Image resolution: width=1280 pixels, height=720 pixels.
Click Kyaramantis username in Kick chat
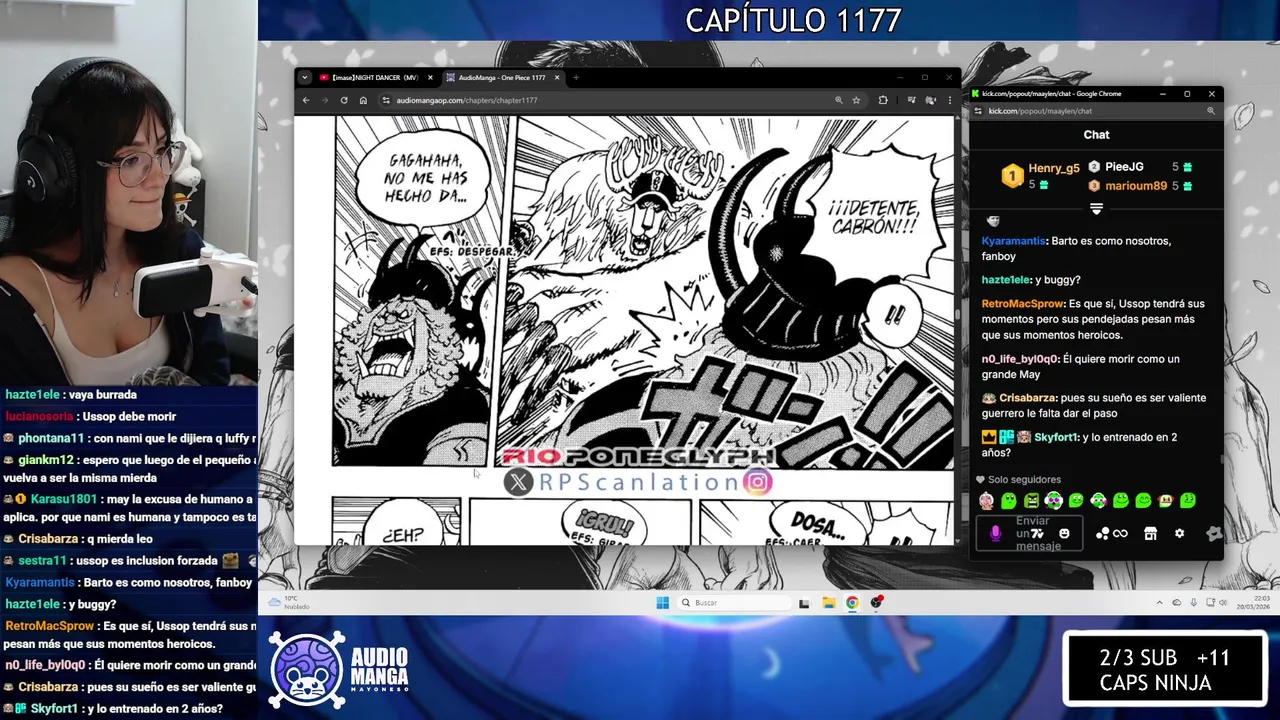1013,241
